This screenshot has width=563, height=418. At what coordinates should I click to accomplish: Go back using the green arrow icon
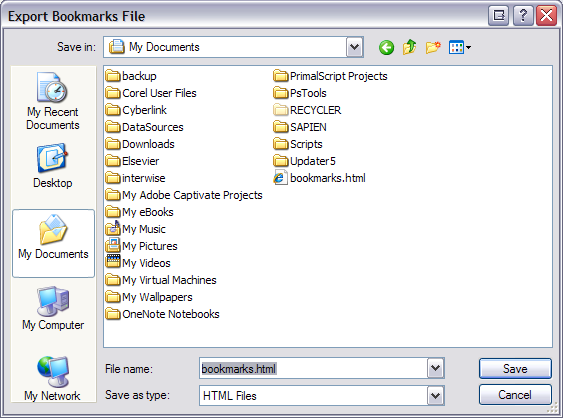[x=386, y=47]
